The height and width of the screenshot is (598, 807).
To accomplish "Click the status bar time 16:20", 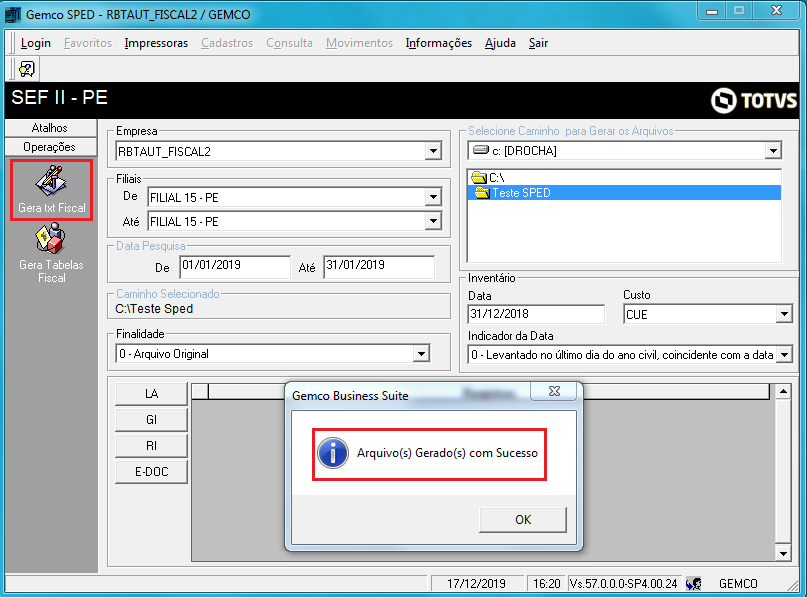I will click(x=546, y=584).
